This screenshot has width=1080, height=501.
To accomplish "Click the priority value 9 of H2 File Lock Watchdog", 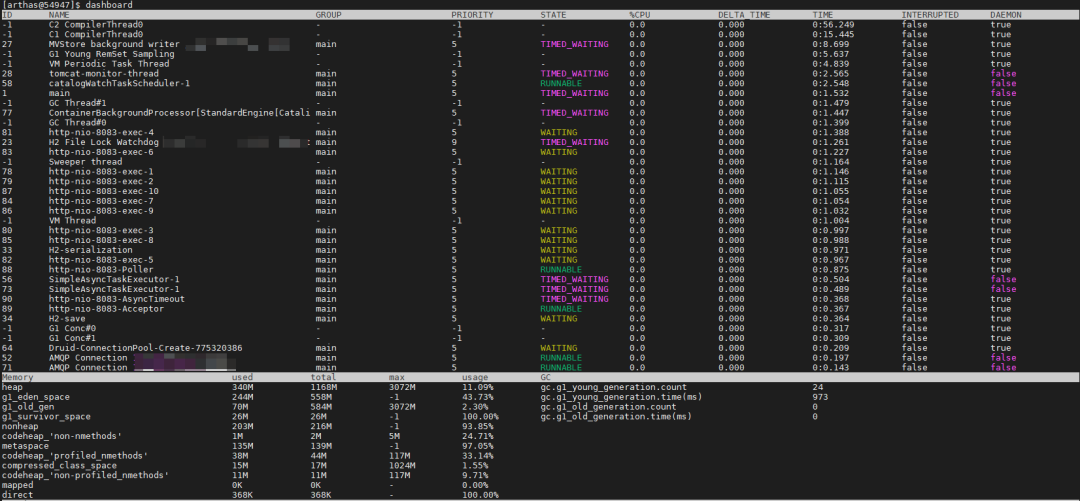I will tap(454, 142).
